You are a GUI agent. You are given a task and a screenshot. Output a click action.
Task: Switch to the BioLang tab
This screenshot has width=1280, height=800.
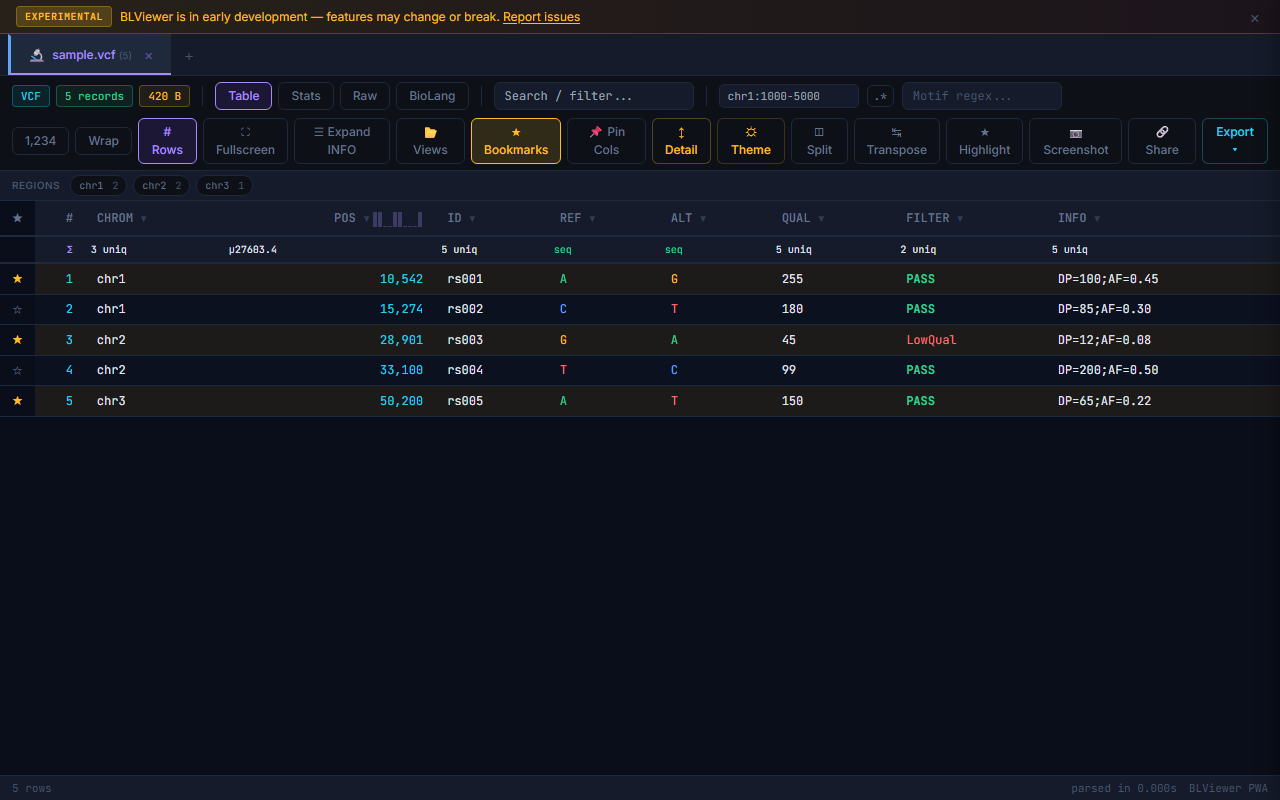[432, 96]
